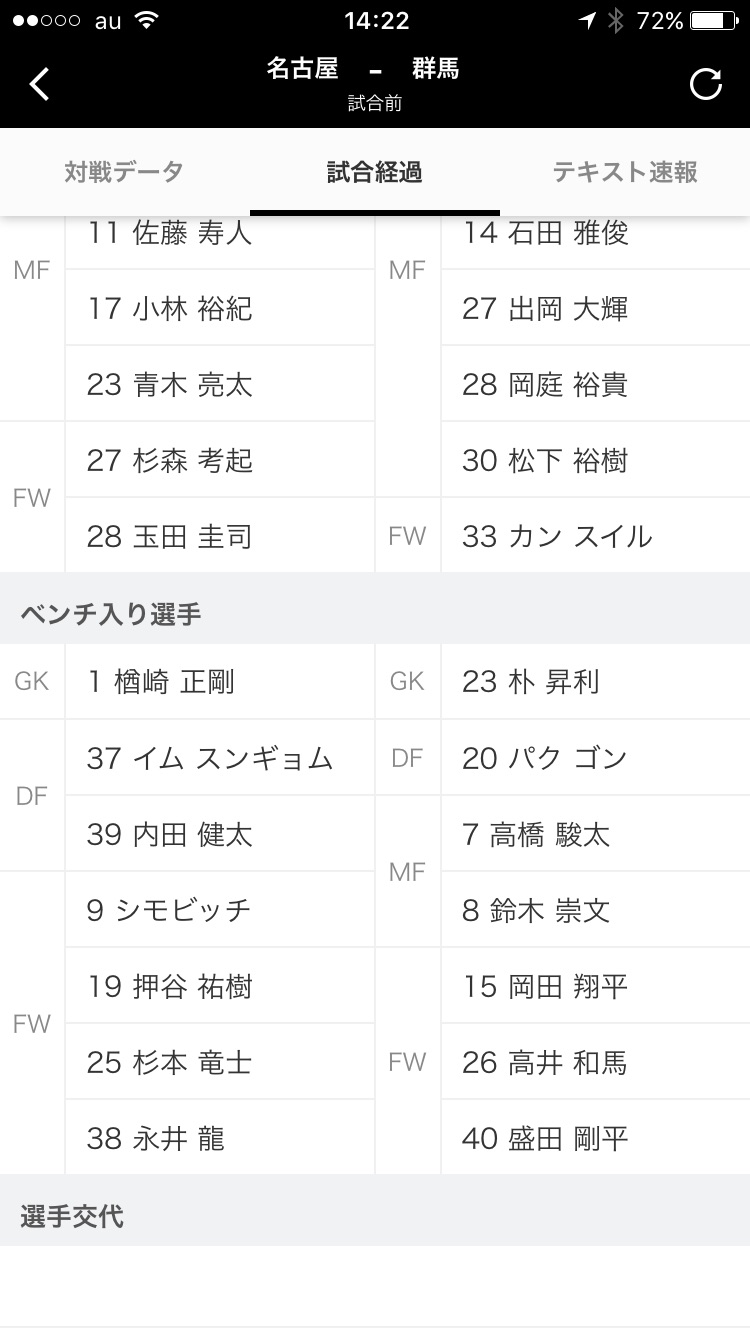Viewport: 750px width, 1334px height.
Task: Switch to the 対戦データ tab
Action: click(124, 172)
